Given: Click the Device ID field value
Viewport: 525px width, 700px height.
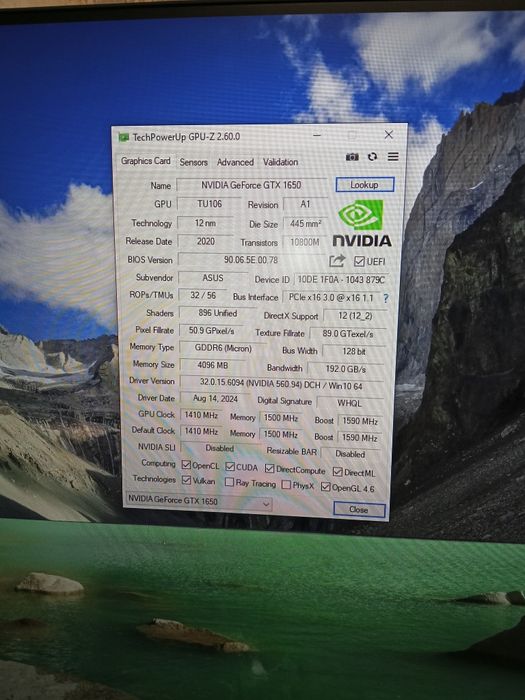Looking at the screenshot, I should tap(341, 280).
